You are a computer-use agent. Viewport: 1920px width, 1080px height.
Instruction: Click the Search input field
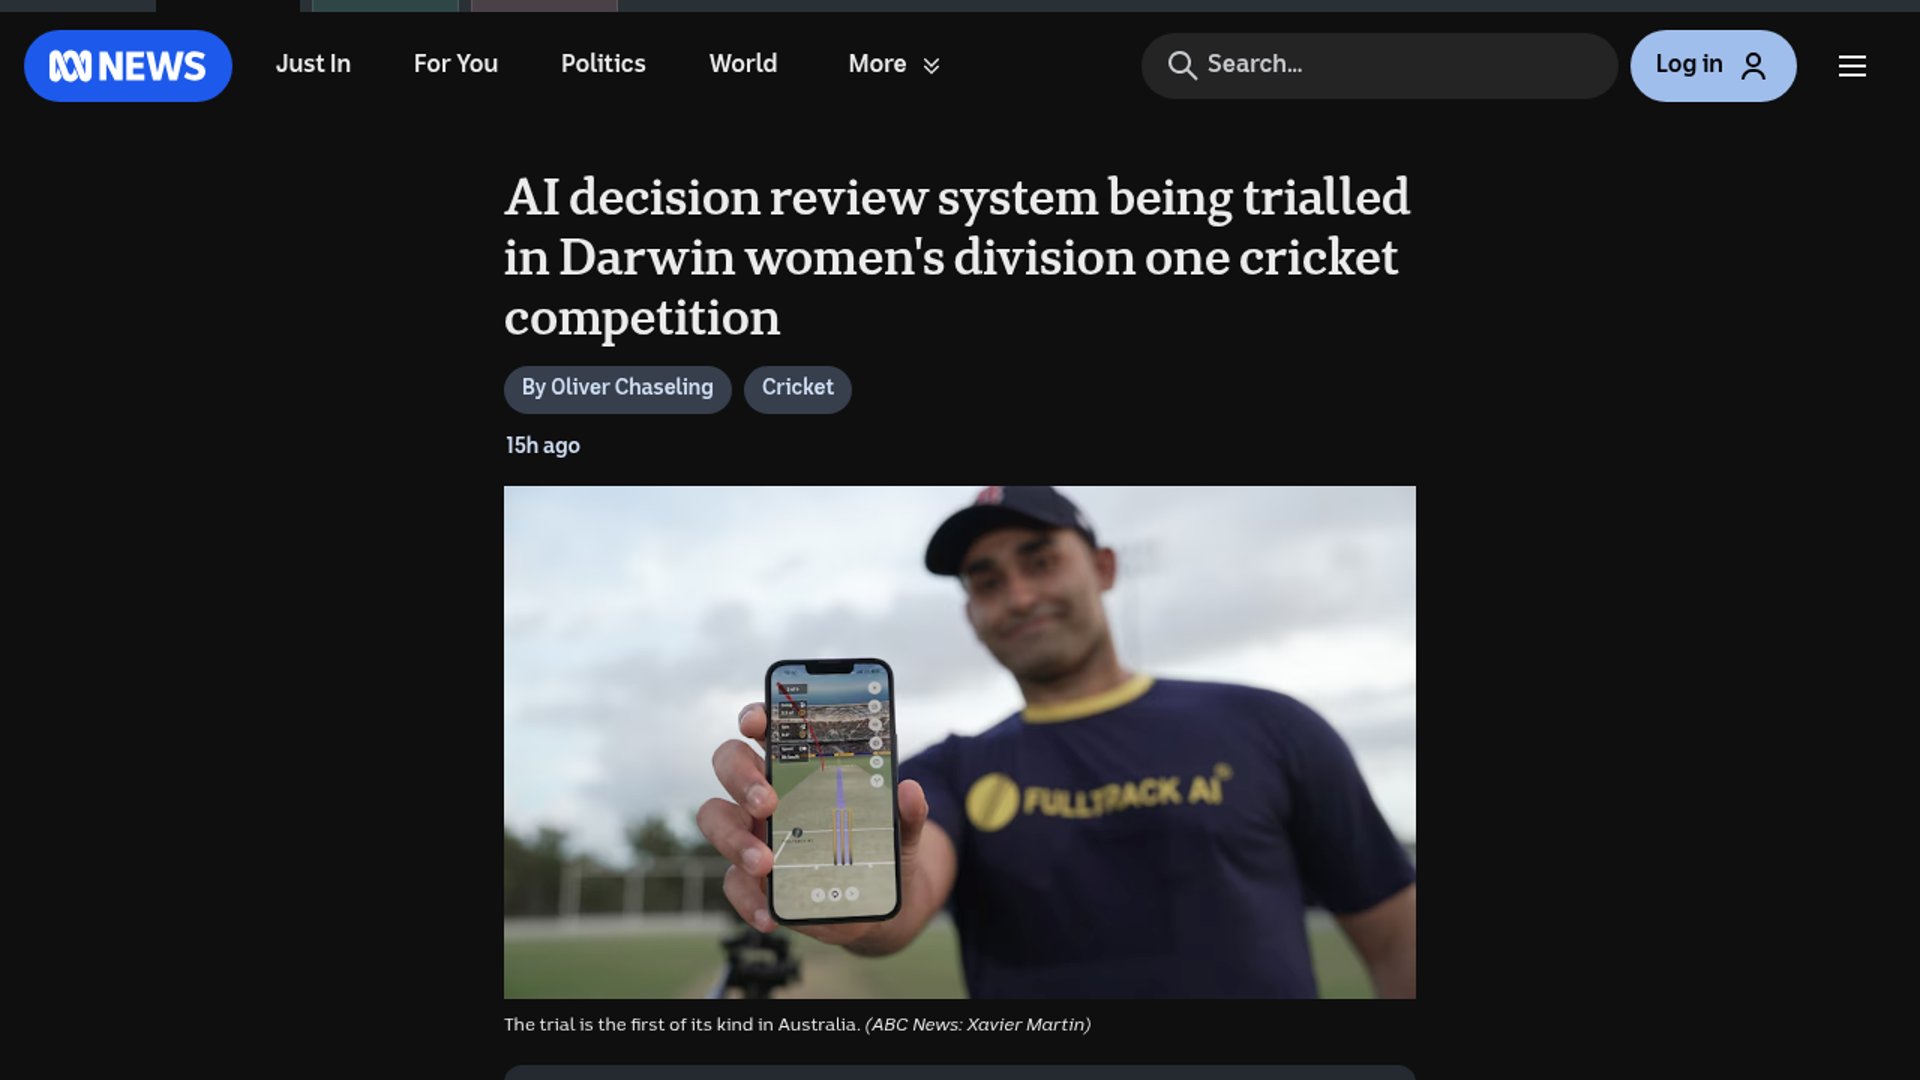(x=1379, y=66)
